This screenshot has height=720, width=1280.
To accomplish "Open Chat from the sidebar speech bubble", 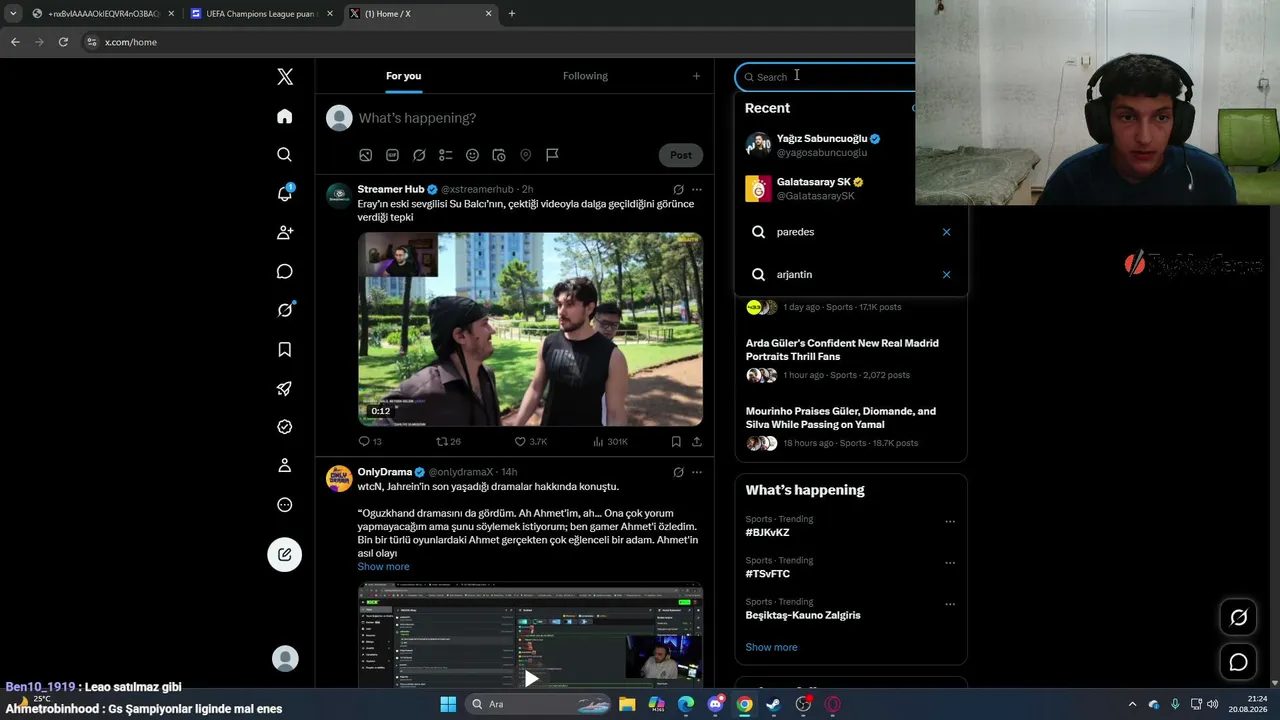I will [x=285, y=271].
